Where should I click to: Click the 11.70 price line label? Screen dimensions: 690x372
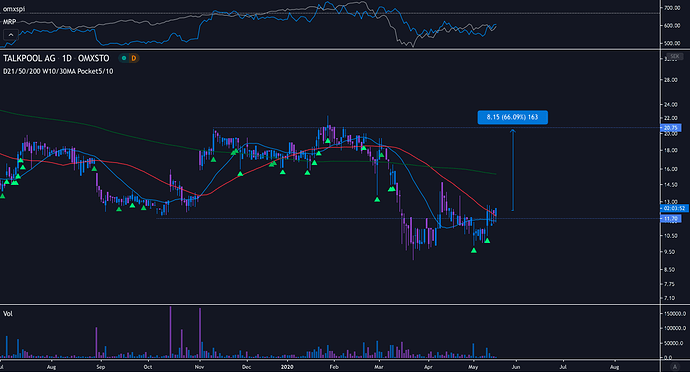[x=671, y=218]
